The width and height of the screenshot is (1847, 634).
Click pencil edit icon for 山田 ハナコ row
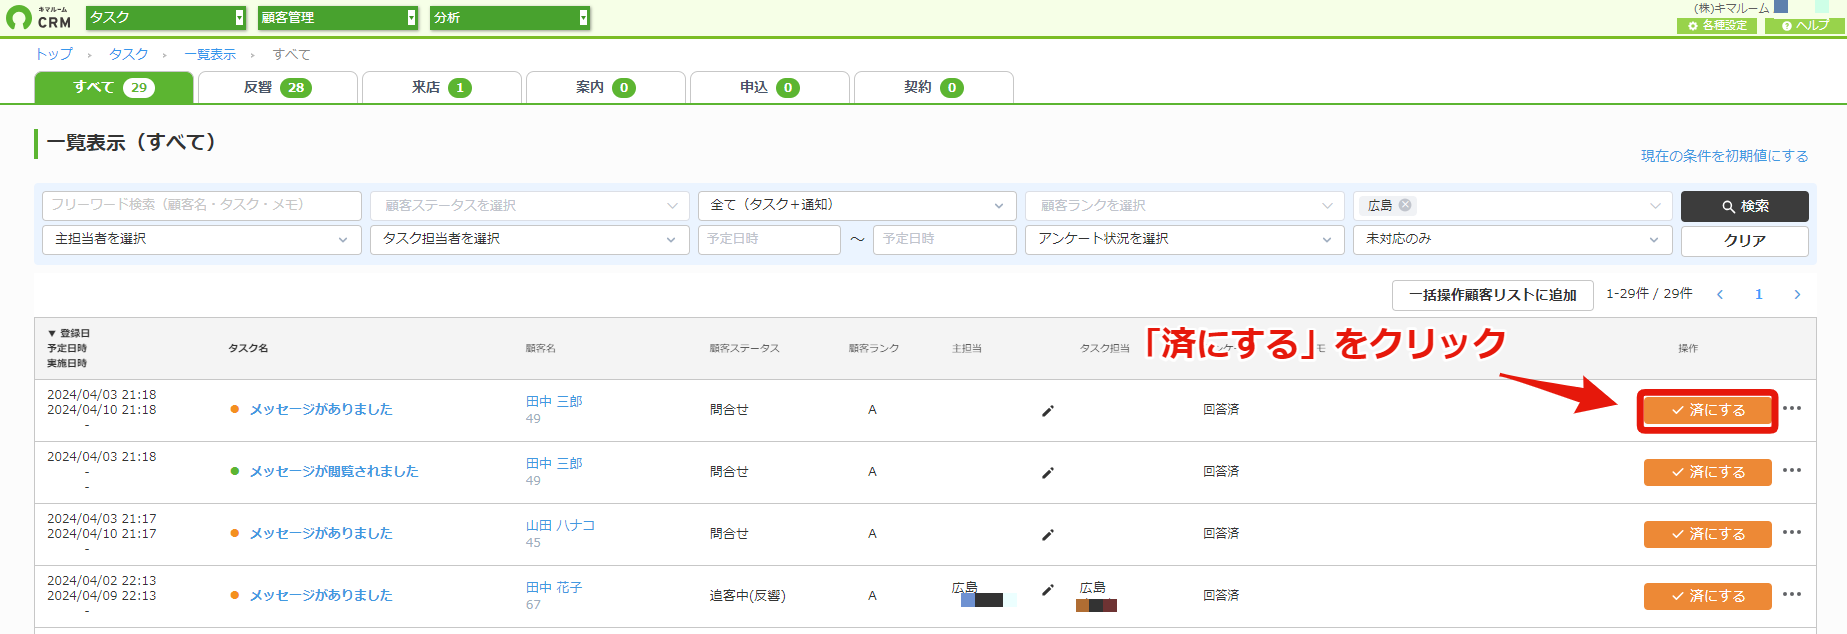tap(1047, 534)
